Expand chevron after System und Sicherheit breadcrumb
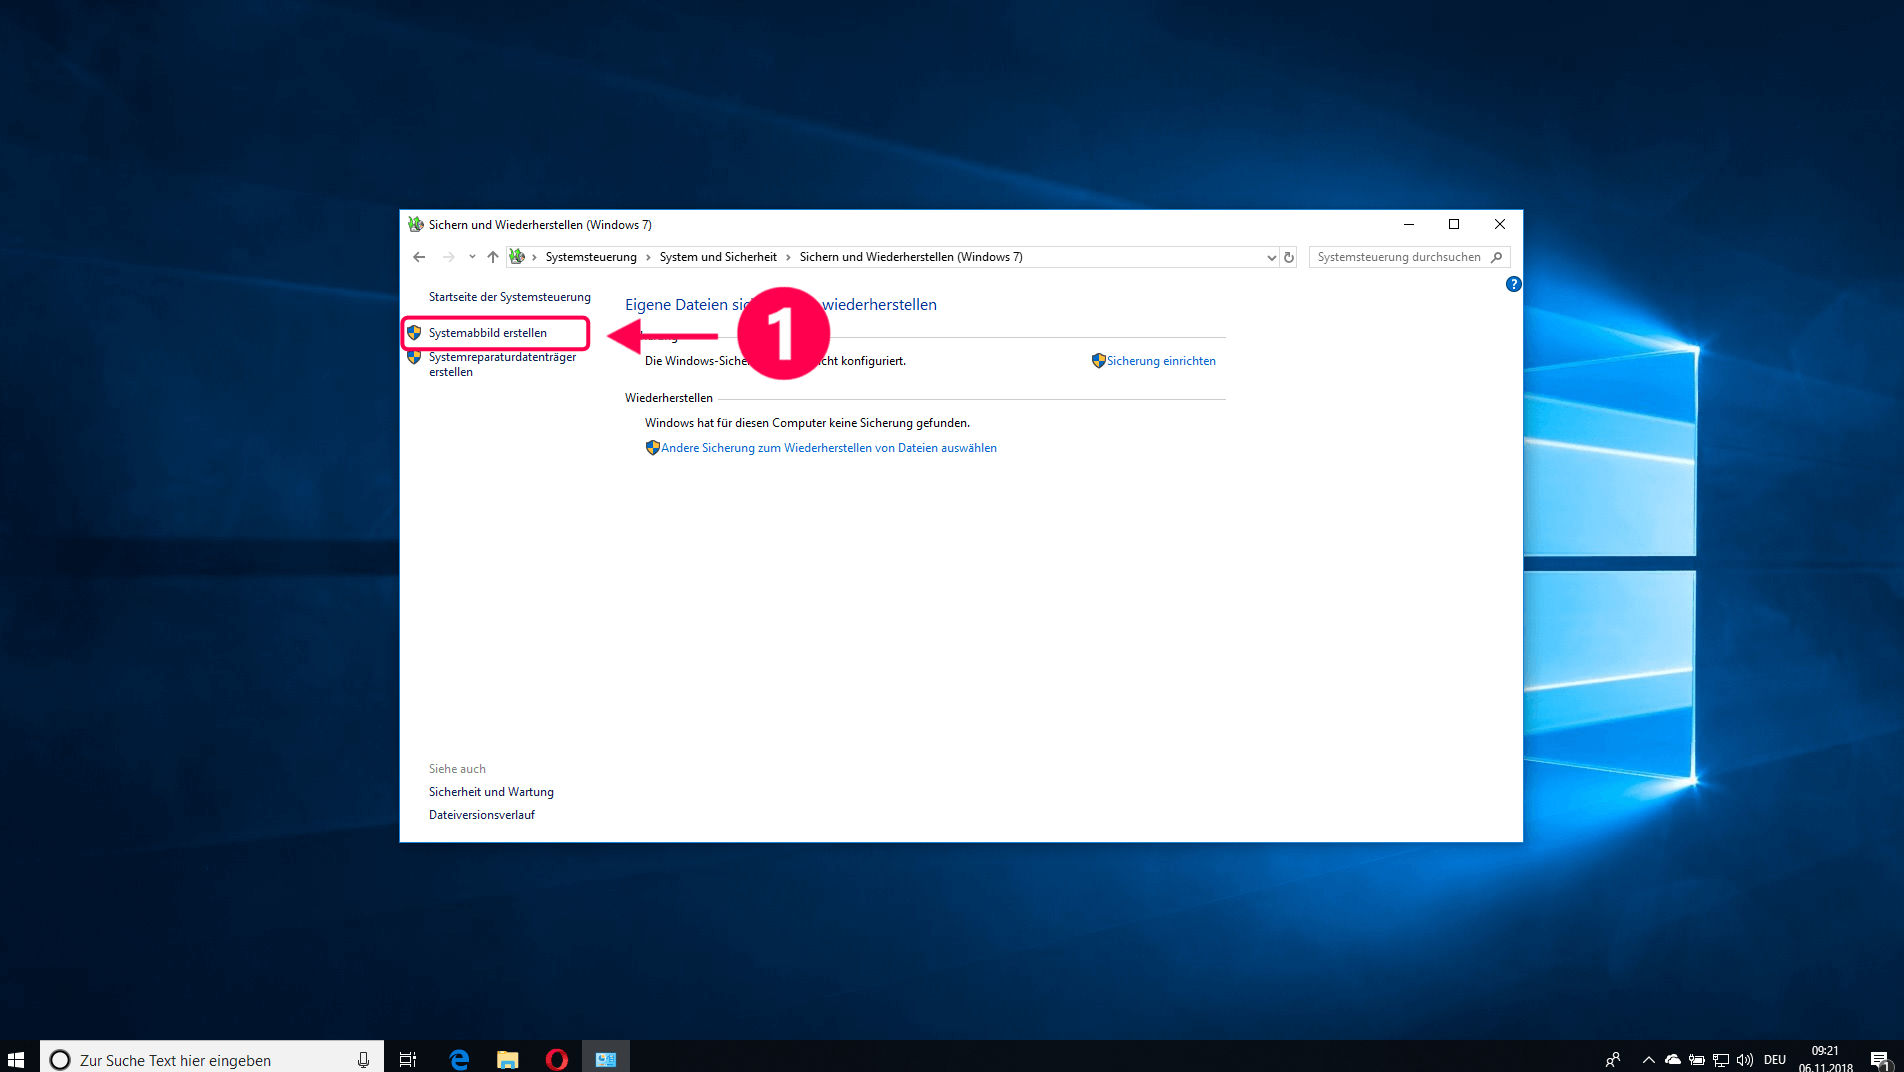This screenshot has width=1904, height=1072. [788, 257]
